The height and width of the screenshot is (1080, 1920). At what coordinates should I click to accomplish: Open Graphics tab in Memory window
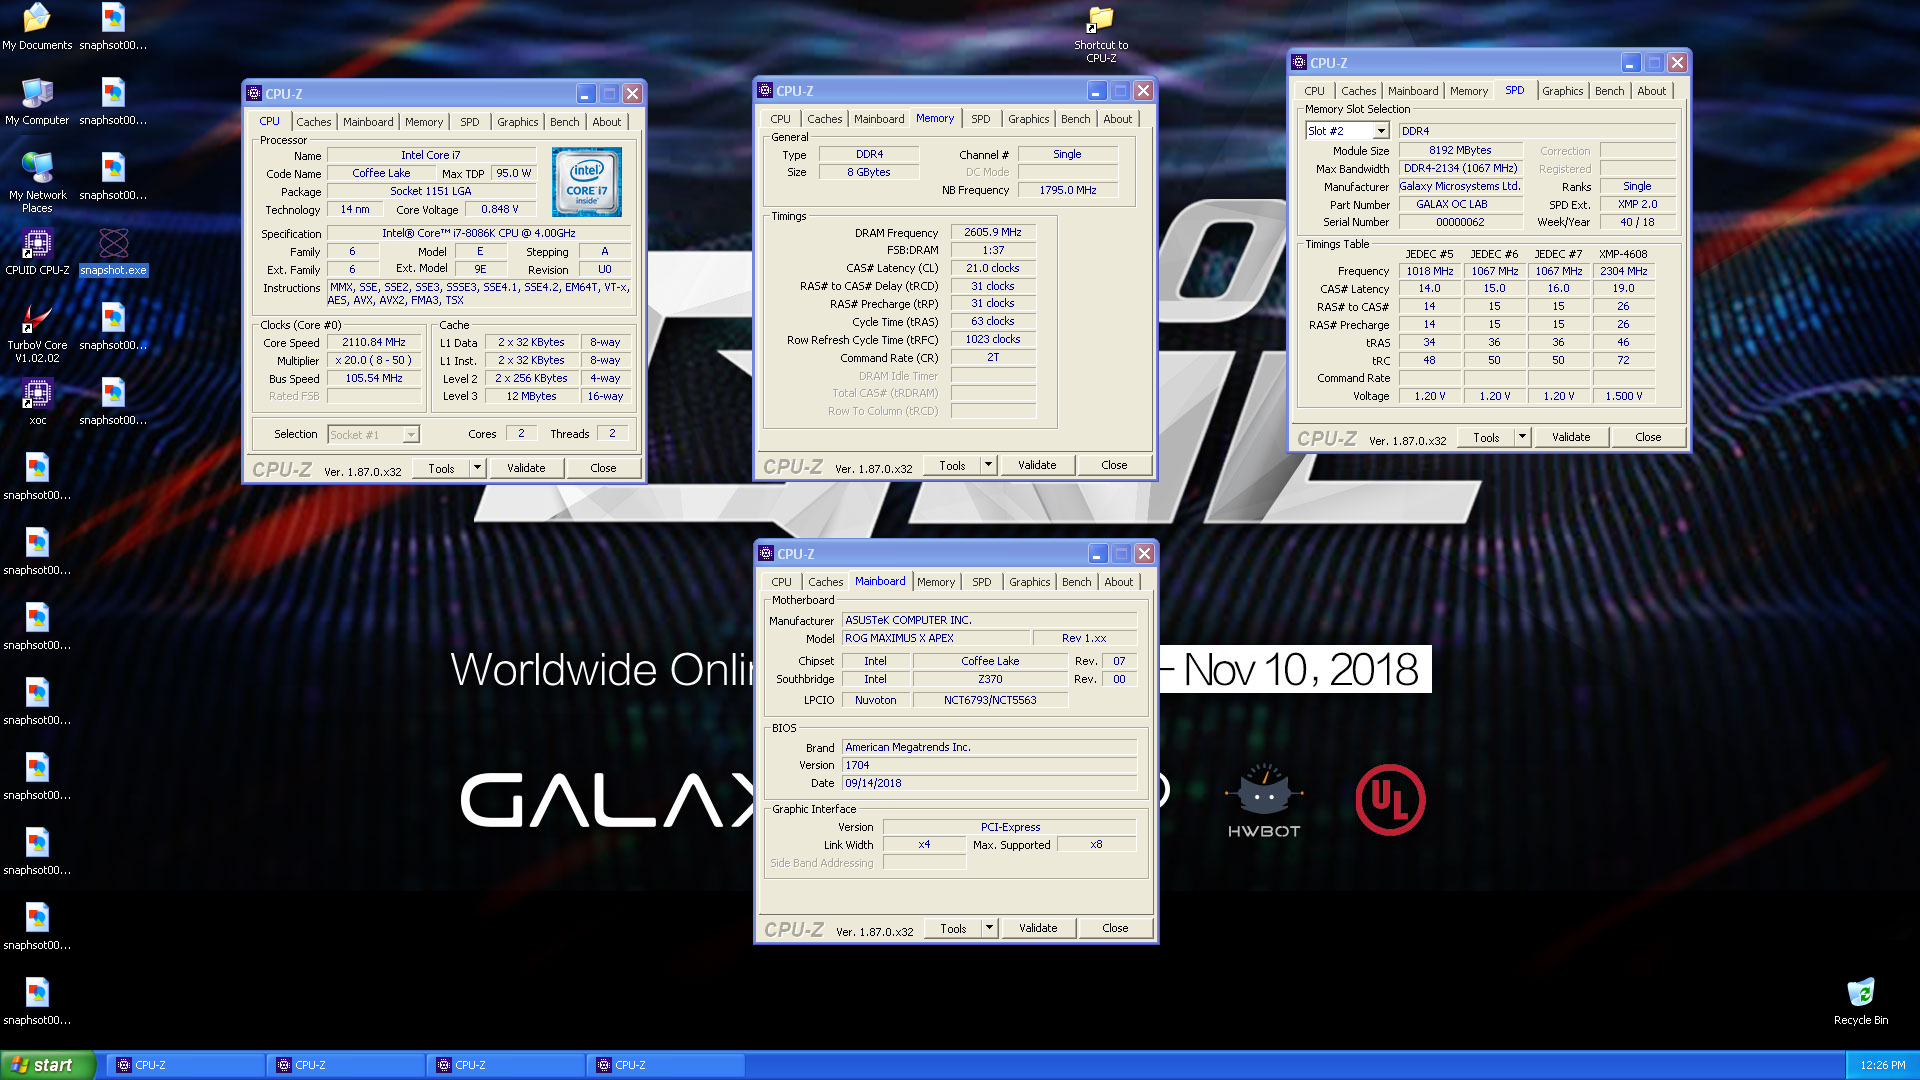(1029, 119)
